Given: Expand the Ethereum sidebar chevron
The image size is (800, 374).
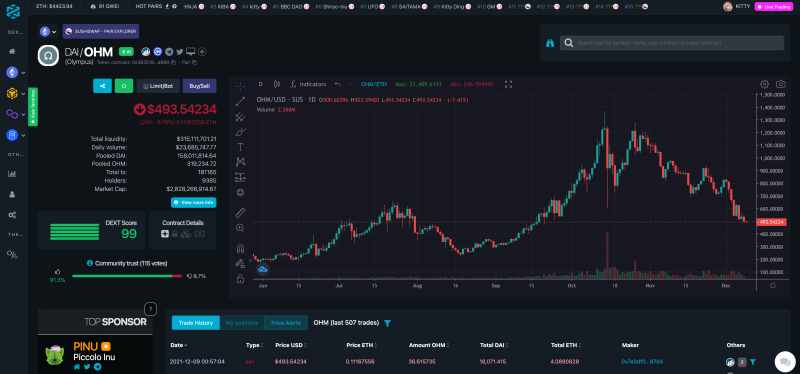Looking at the screenshot, I should pos(23,73).
